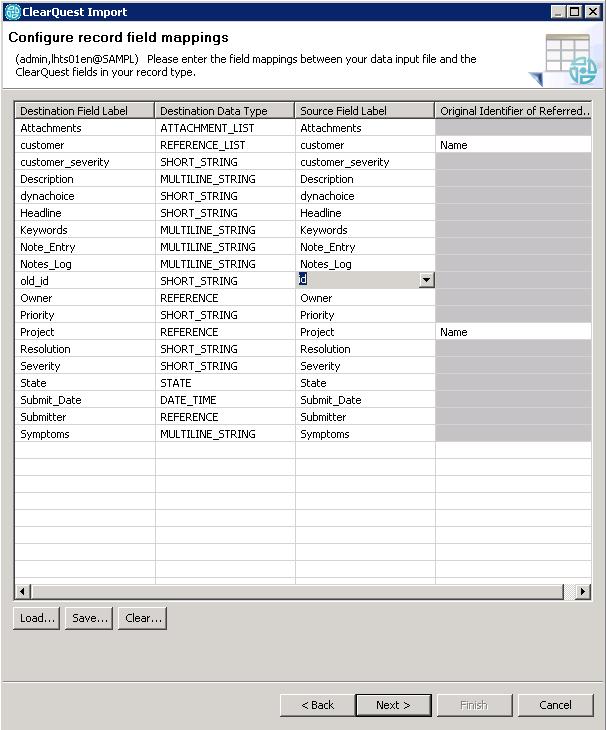Proceed with the Next > button
This screenshot has width=606, height=730.
click(x=393, y=705)
